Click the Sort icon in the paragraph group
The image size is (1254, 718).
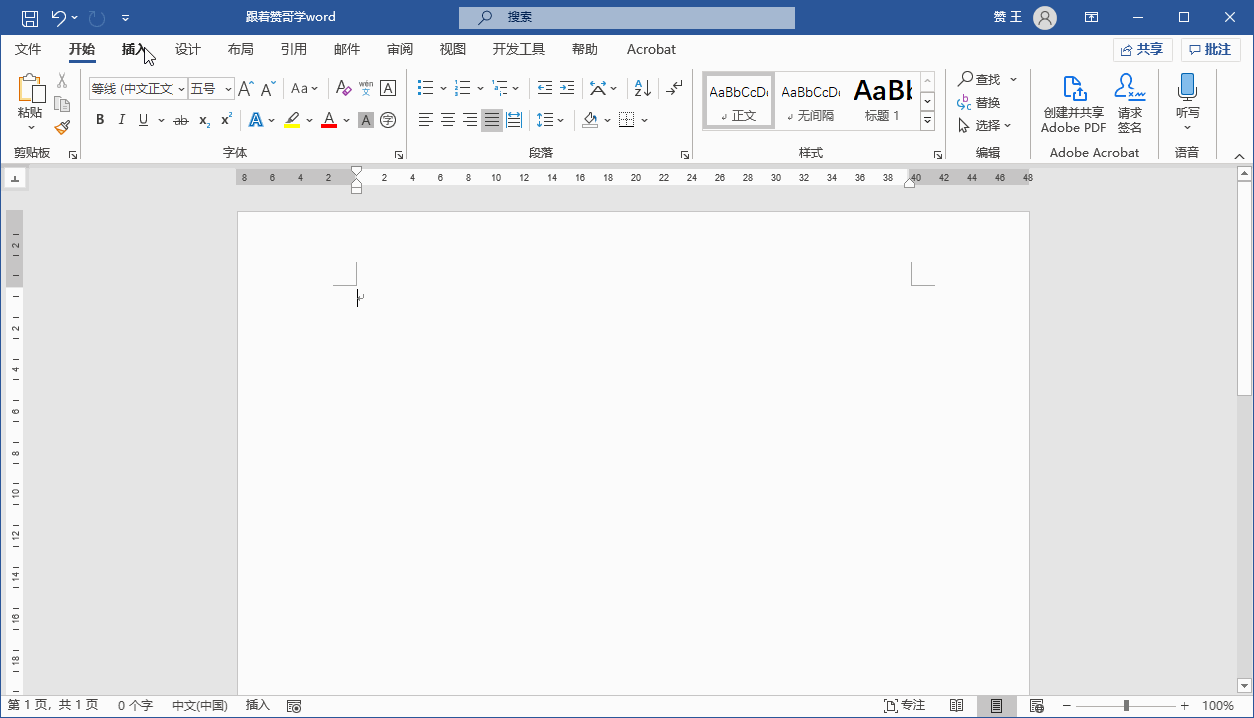[643, 88]
